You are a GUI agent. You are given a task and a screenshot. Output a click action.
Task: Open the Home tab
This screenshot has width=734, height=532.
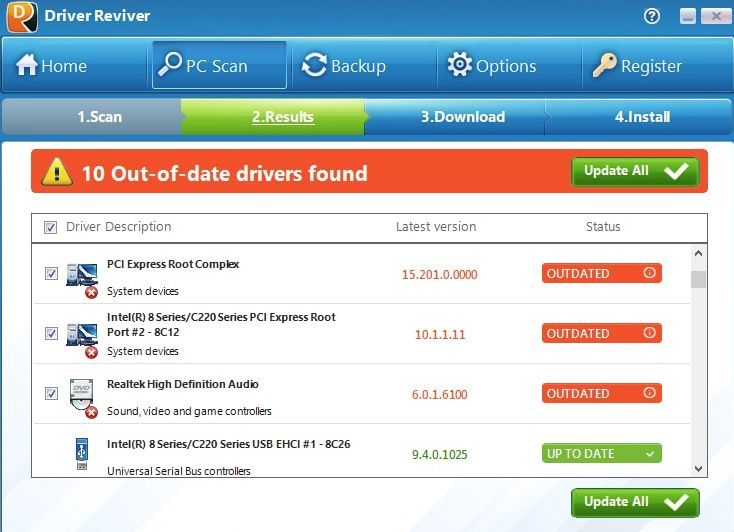pos(75,65)
